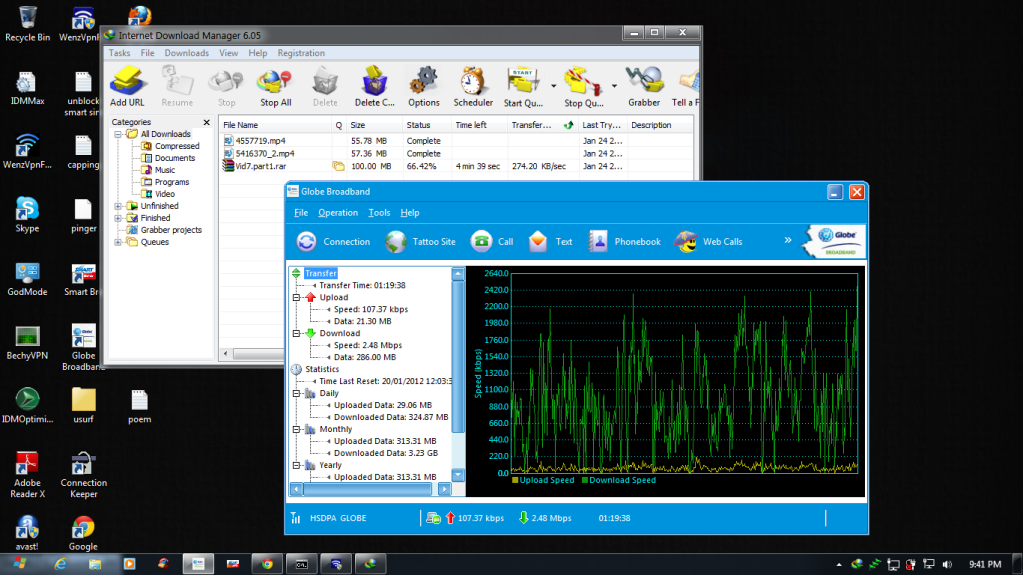
Task: Select the Skype desktop icon
Action: click(x=27, y=215)
